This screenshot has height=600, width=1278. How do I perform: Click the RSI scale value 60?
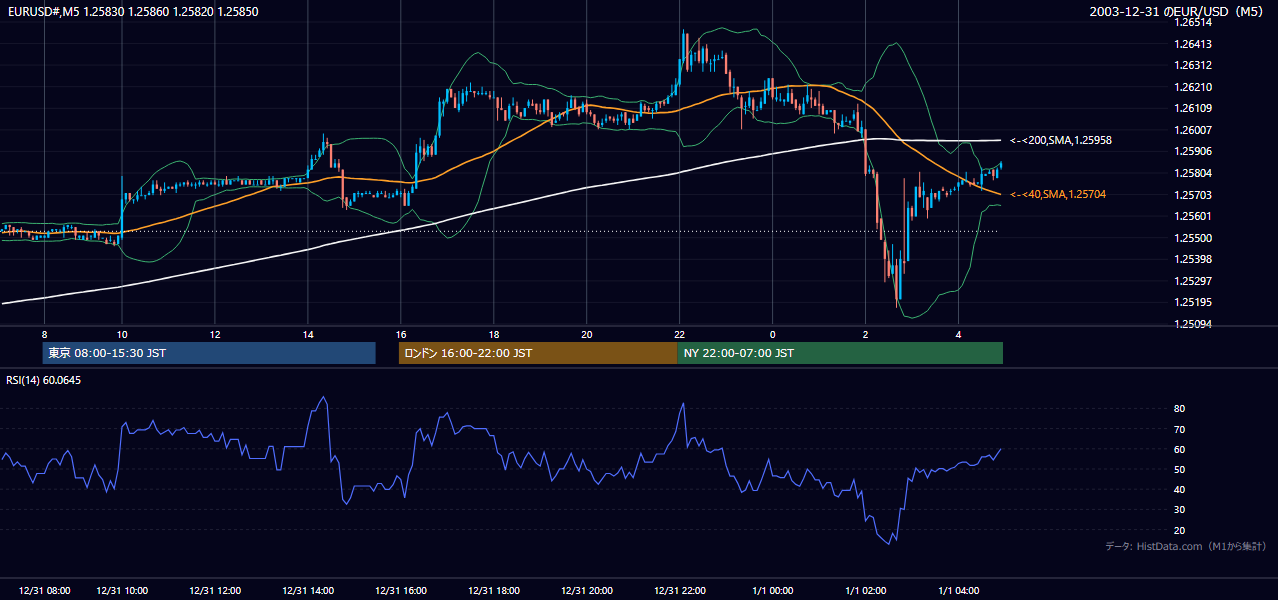point(1180,449)
